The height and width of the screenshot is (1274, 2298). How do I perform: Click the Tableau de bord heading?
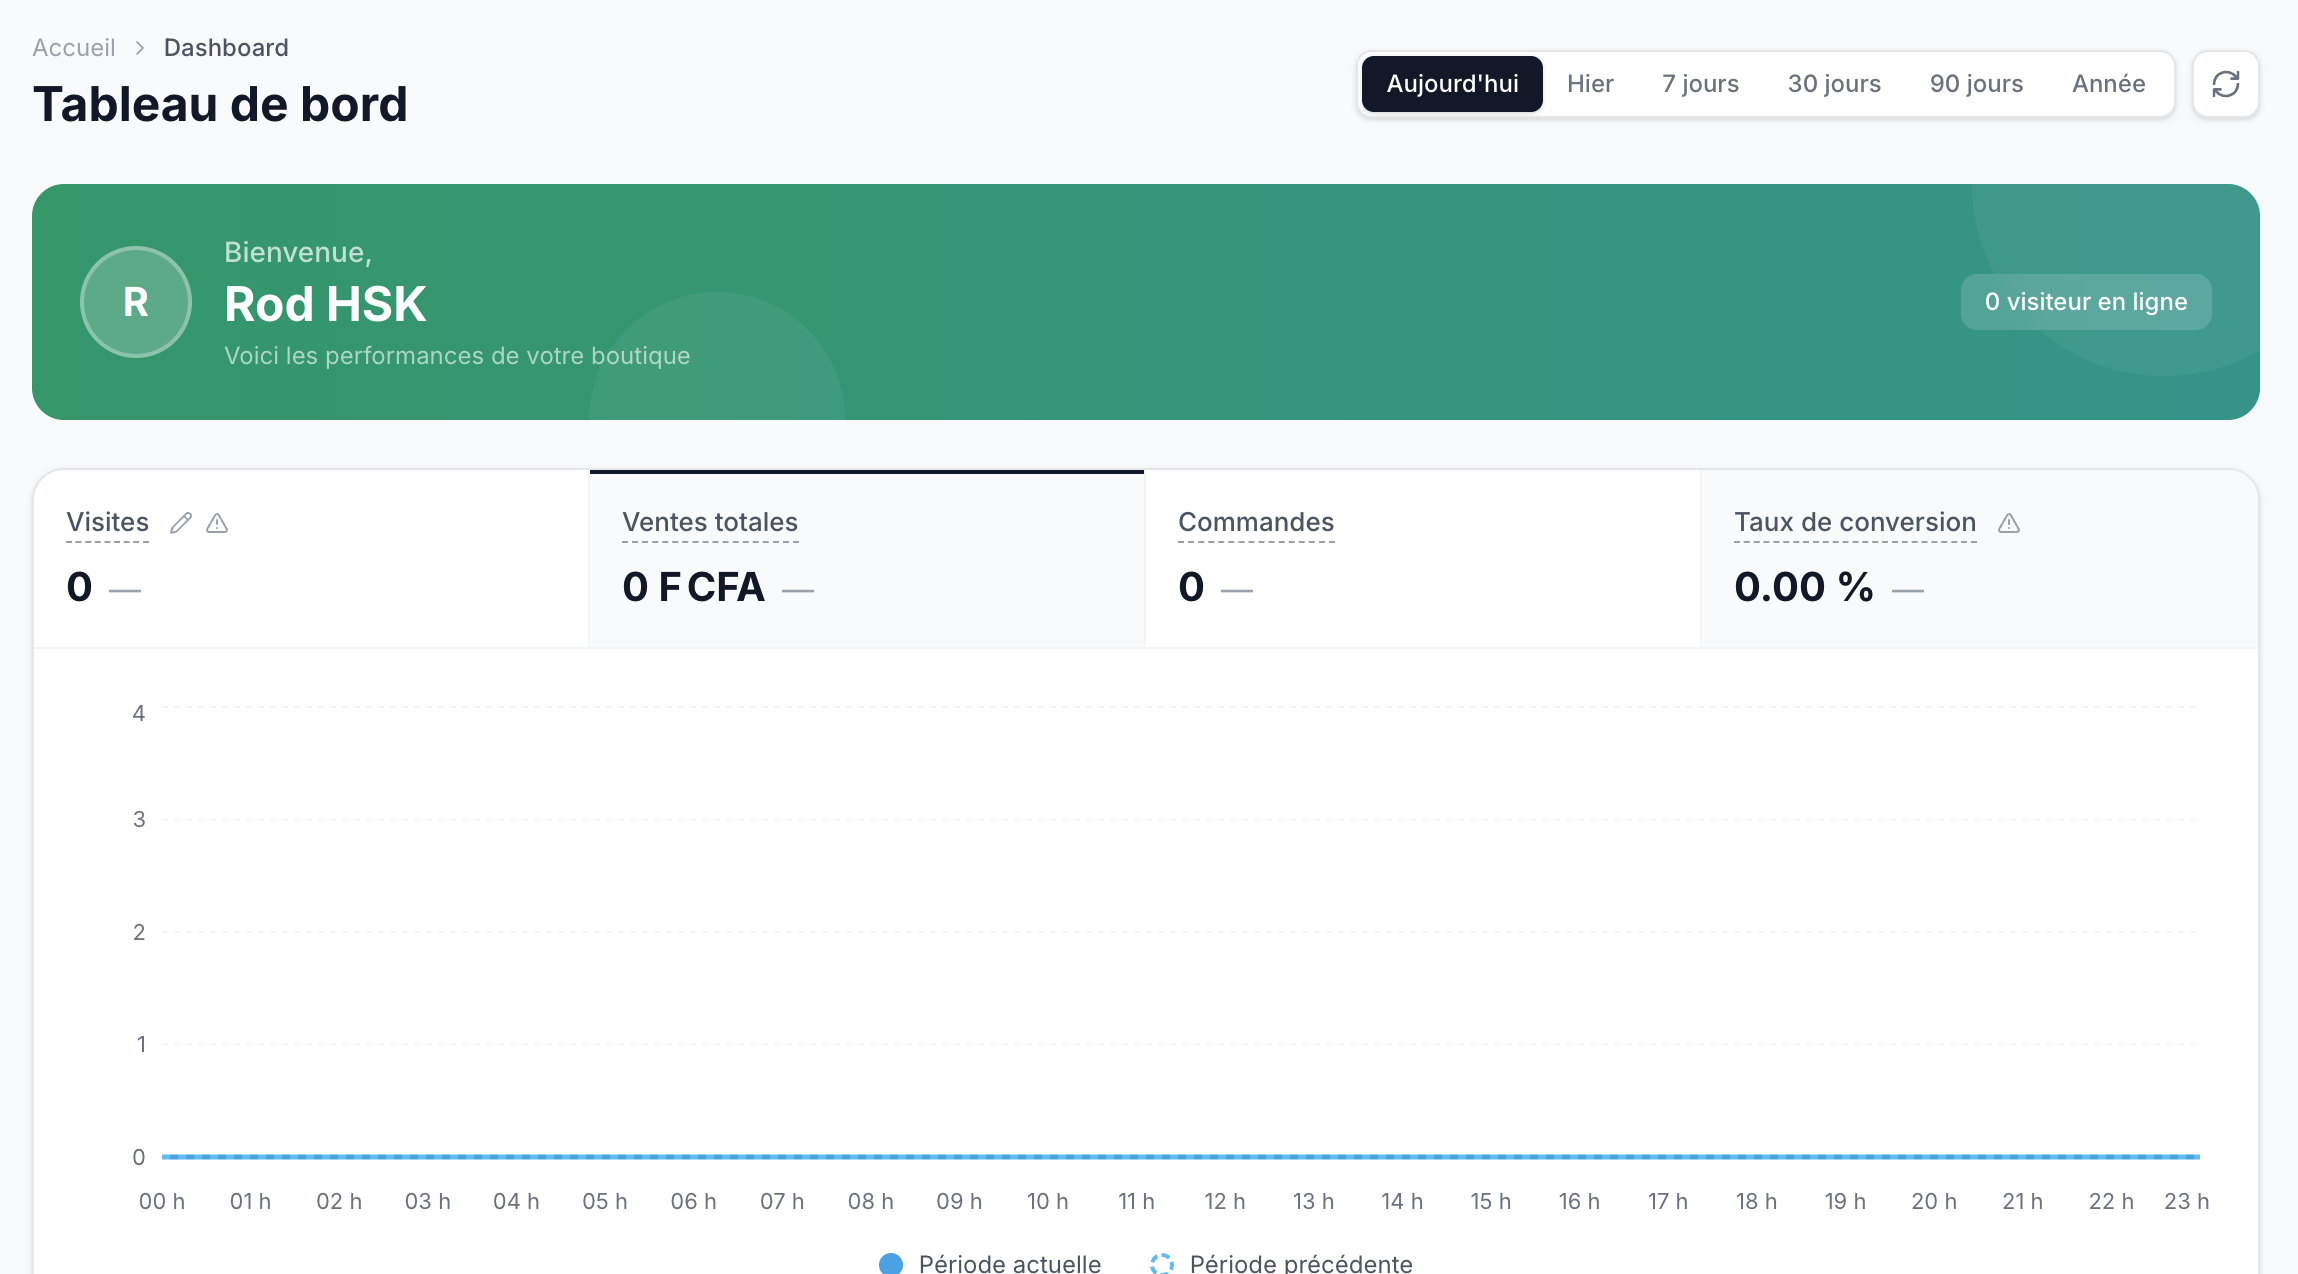pos(220,104)
